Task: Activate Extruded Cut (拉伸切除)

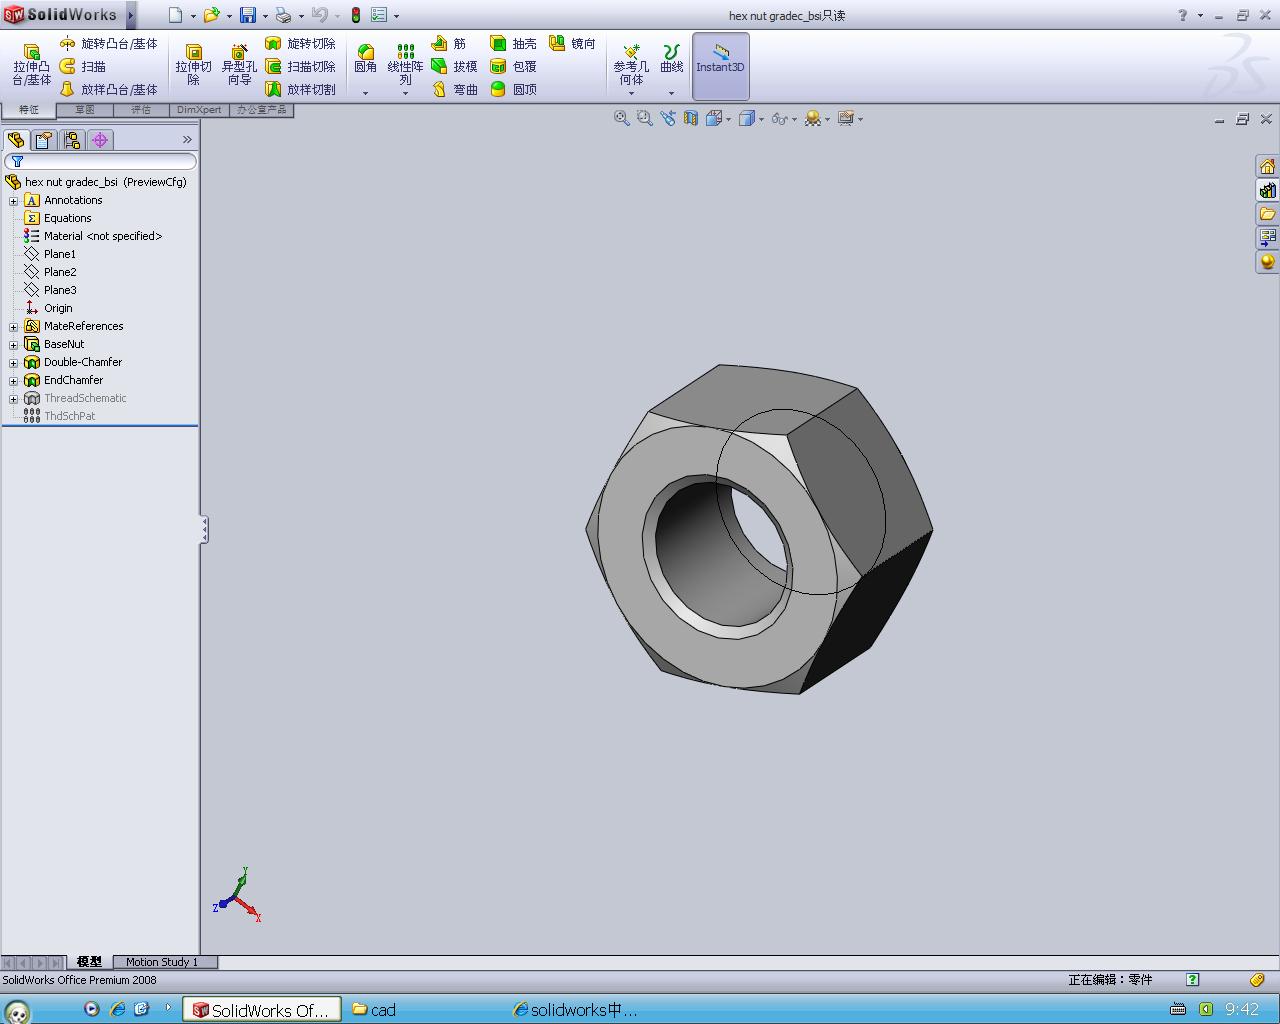Action: pos(193,65)
